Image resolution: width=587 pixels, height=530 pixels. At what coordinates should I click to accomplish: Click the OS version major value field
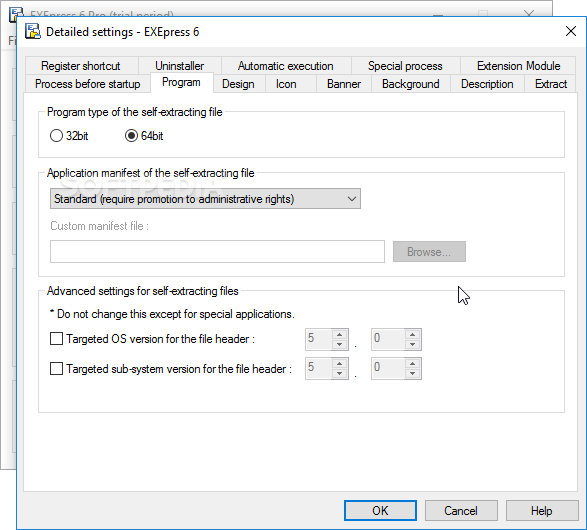click(319, 339)
